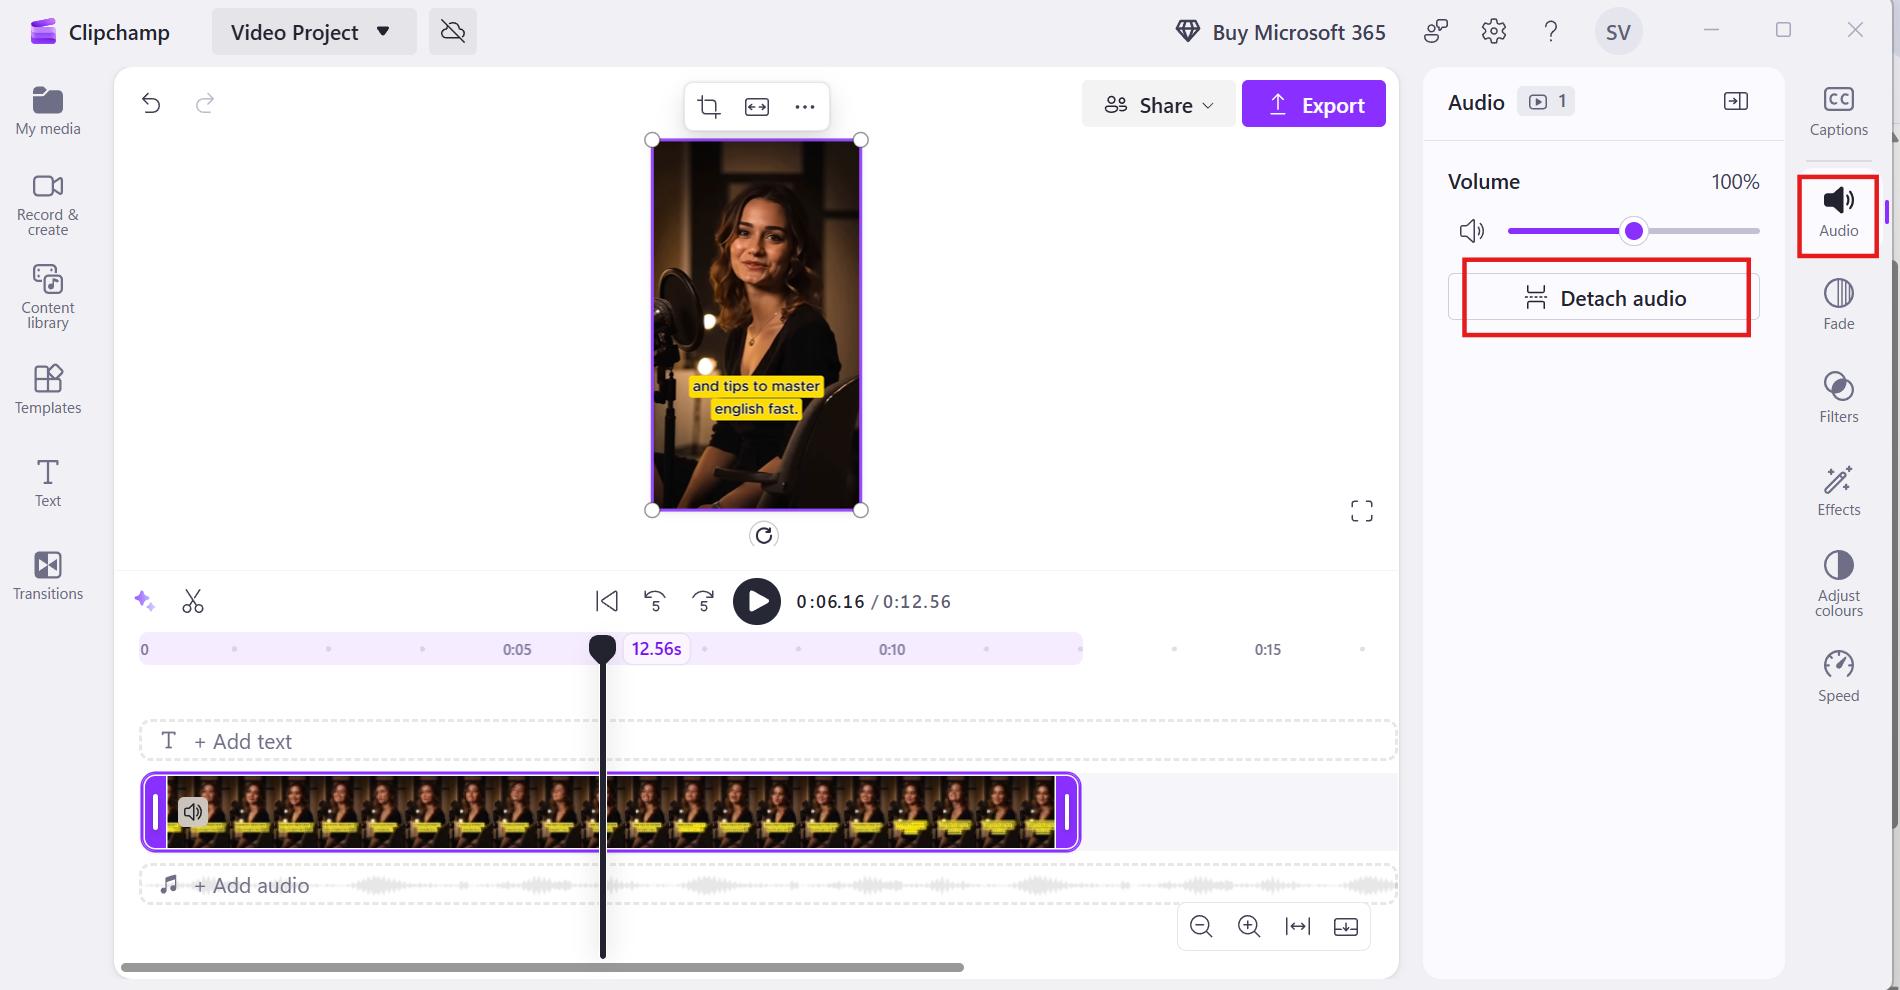Redo the last action
This screenshot has height=990, width=1900.
pyautogui.click(x=205, y=103)
